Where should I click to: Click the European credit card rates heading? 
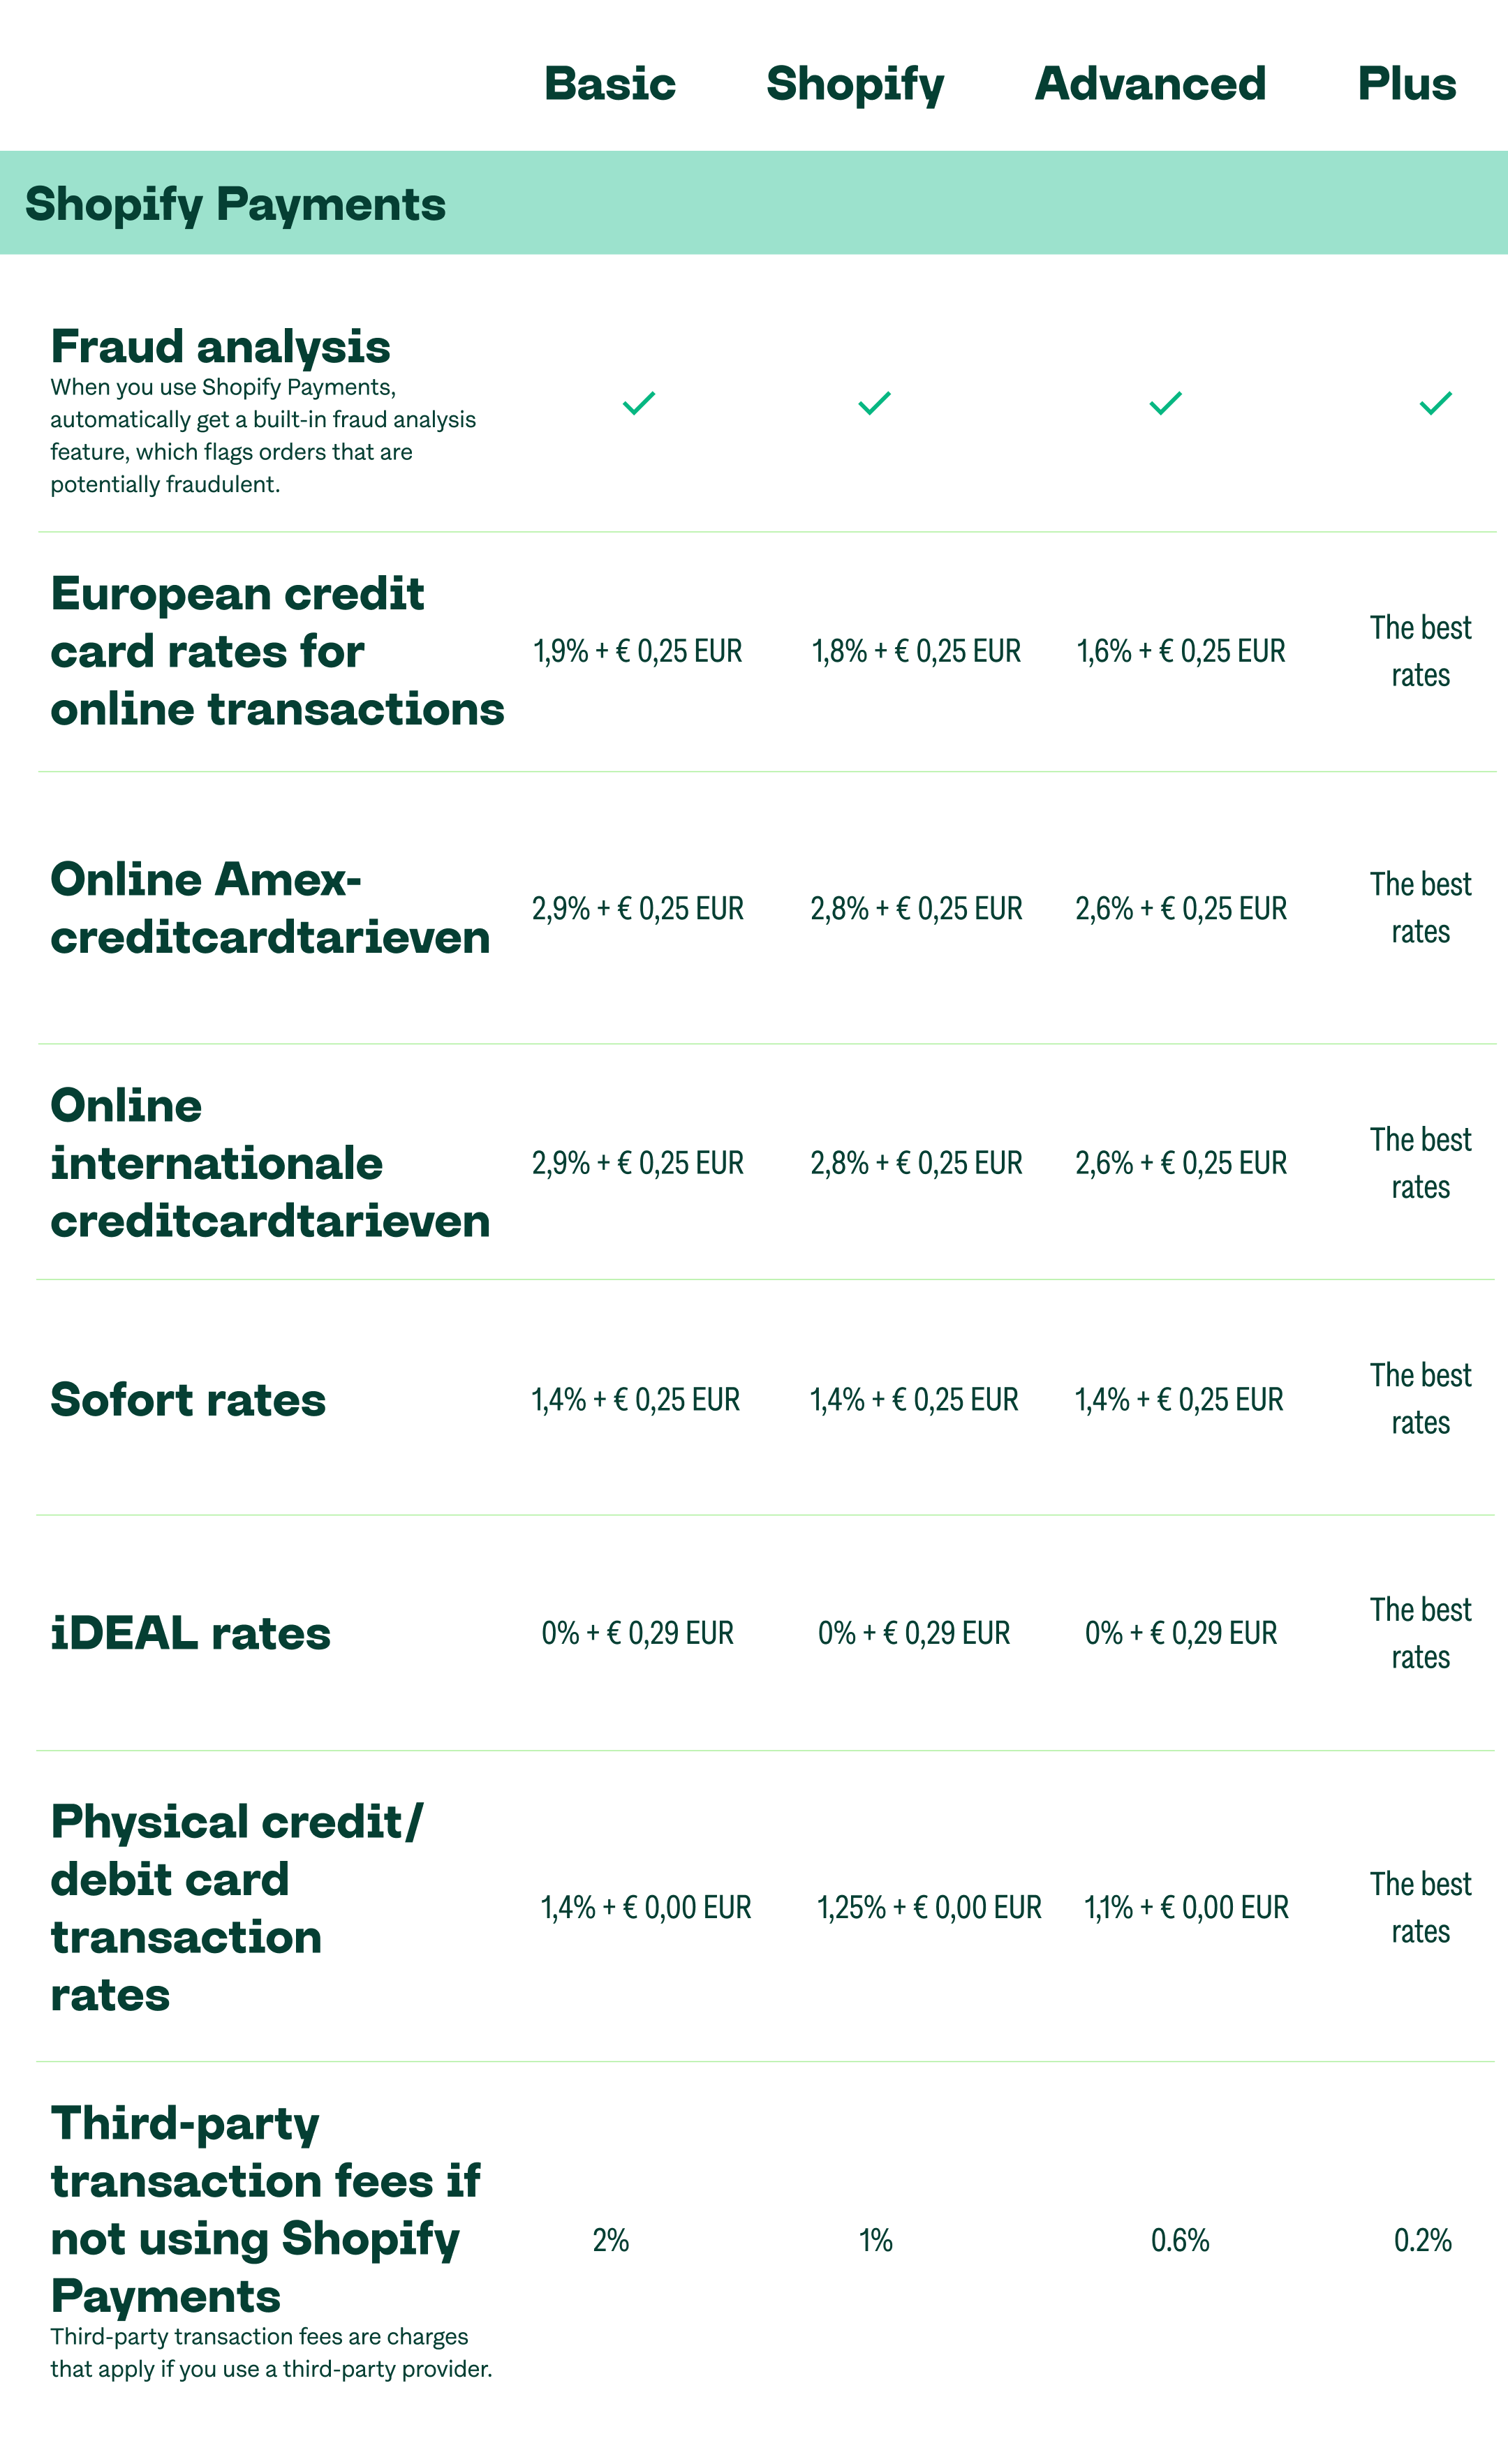pos(277,651)
